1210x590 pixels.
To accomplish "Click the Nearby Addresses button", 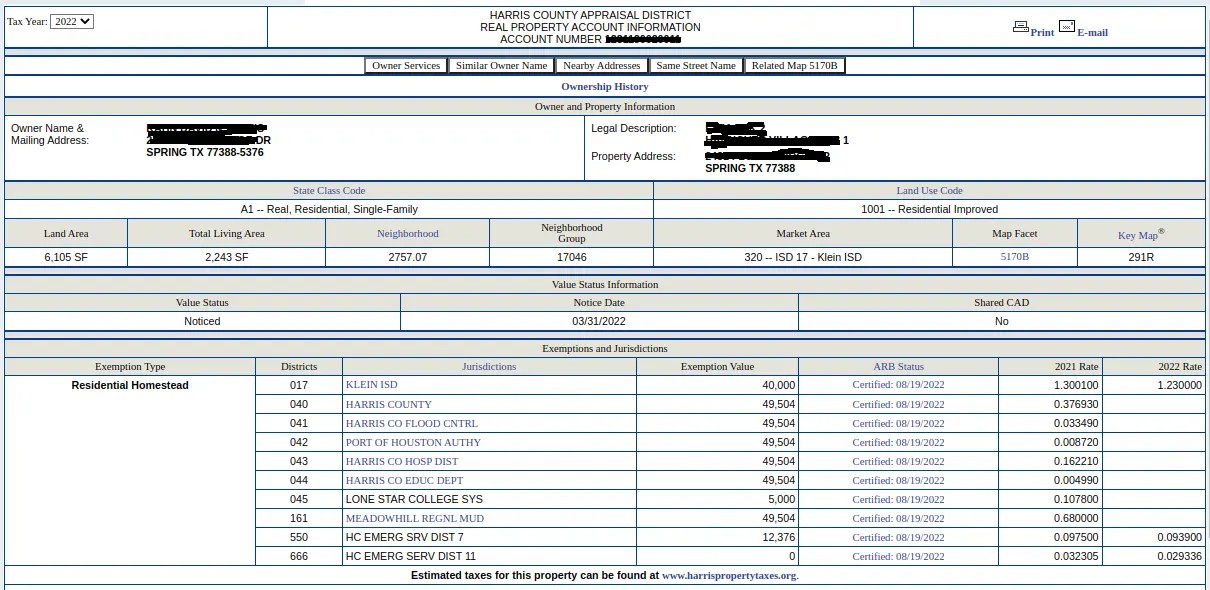I will point(601,65).
